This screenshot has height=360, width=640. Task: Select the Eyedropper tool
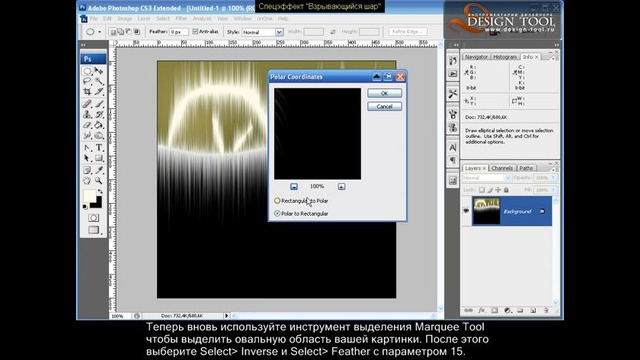(99, 170)
